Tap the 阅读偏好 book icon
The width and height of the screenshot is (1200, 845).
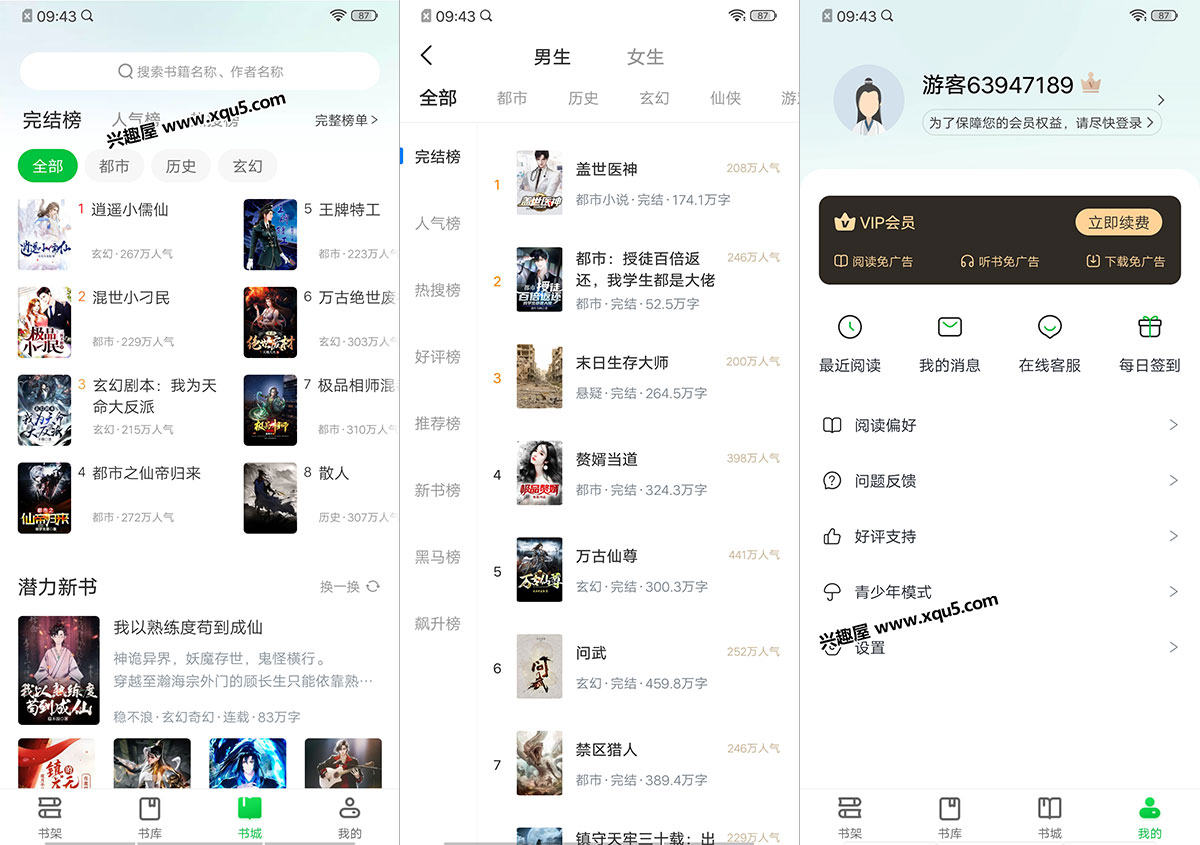[x=832, y=425]
